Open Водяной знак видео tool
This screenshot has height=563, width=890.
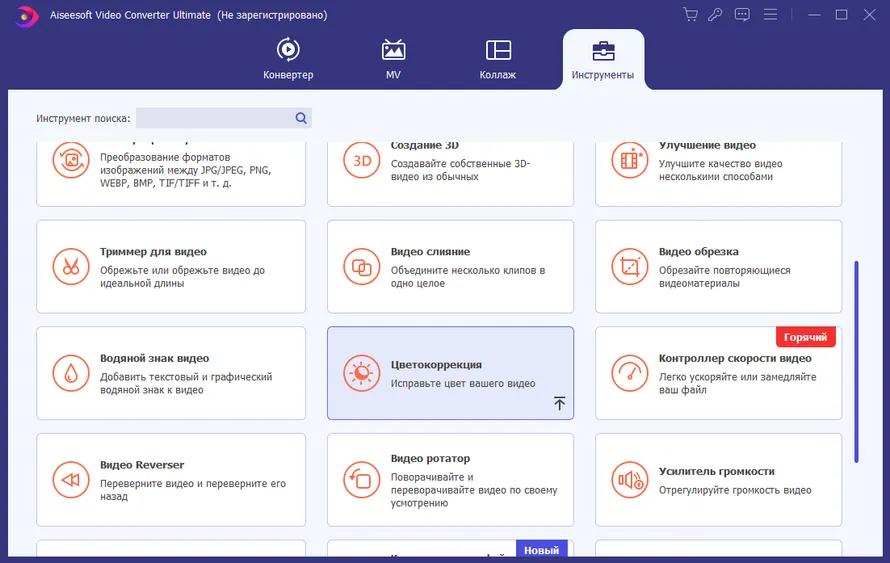[171, 373]
